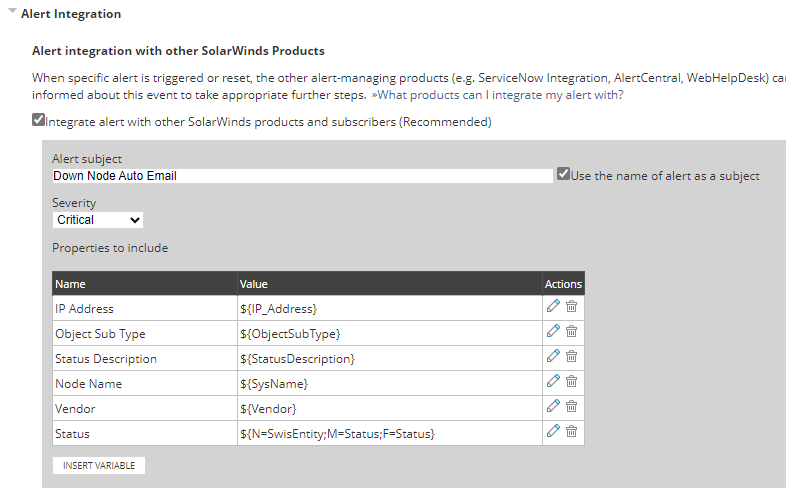Click the Insert Variable button
Image resolution: width=786 pixels, height=503 pixels.
[x=100, y=466]
